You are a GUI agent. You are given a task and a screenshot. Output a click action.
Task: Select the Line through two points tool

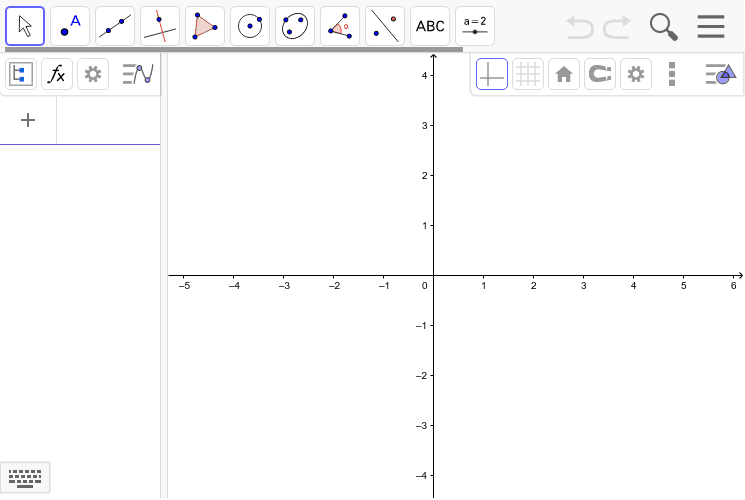tap(115, 26)
